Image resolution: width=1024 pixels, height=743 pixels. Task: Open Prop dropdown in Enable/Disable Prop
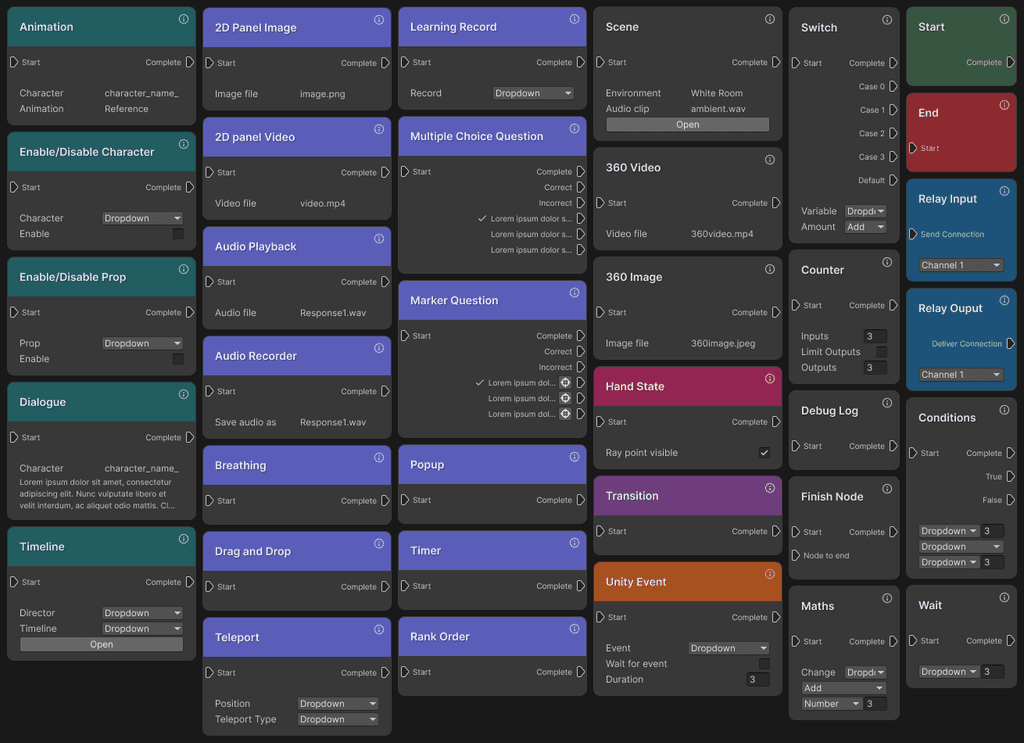click(x=142, y=343)
